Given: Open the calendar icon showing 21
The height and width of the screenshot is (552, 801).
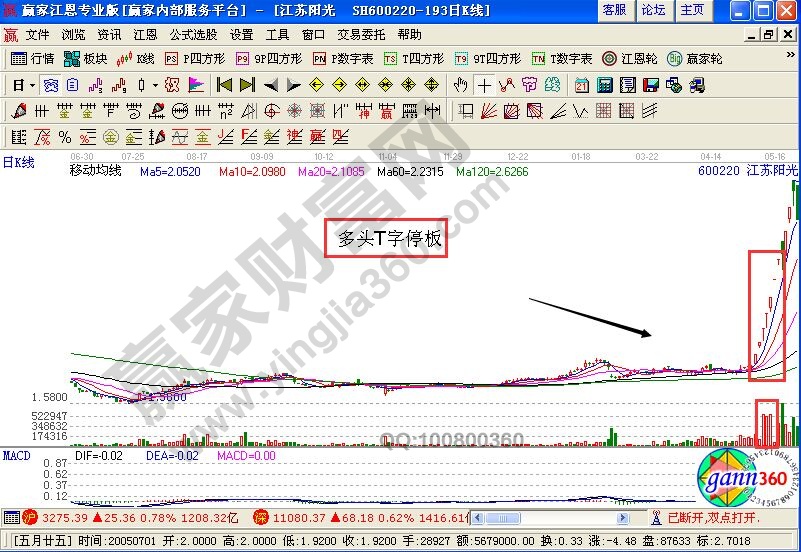Looking at the screenshot, I should pos(583,85).
